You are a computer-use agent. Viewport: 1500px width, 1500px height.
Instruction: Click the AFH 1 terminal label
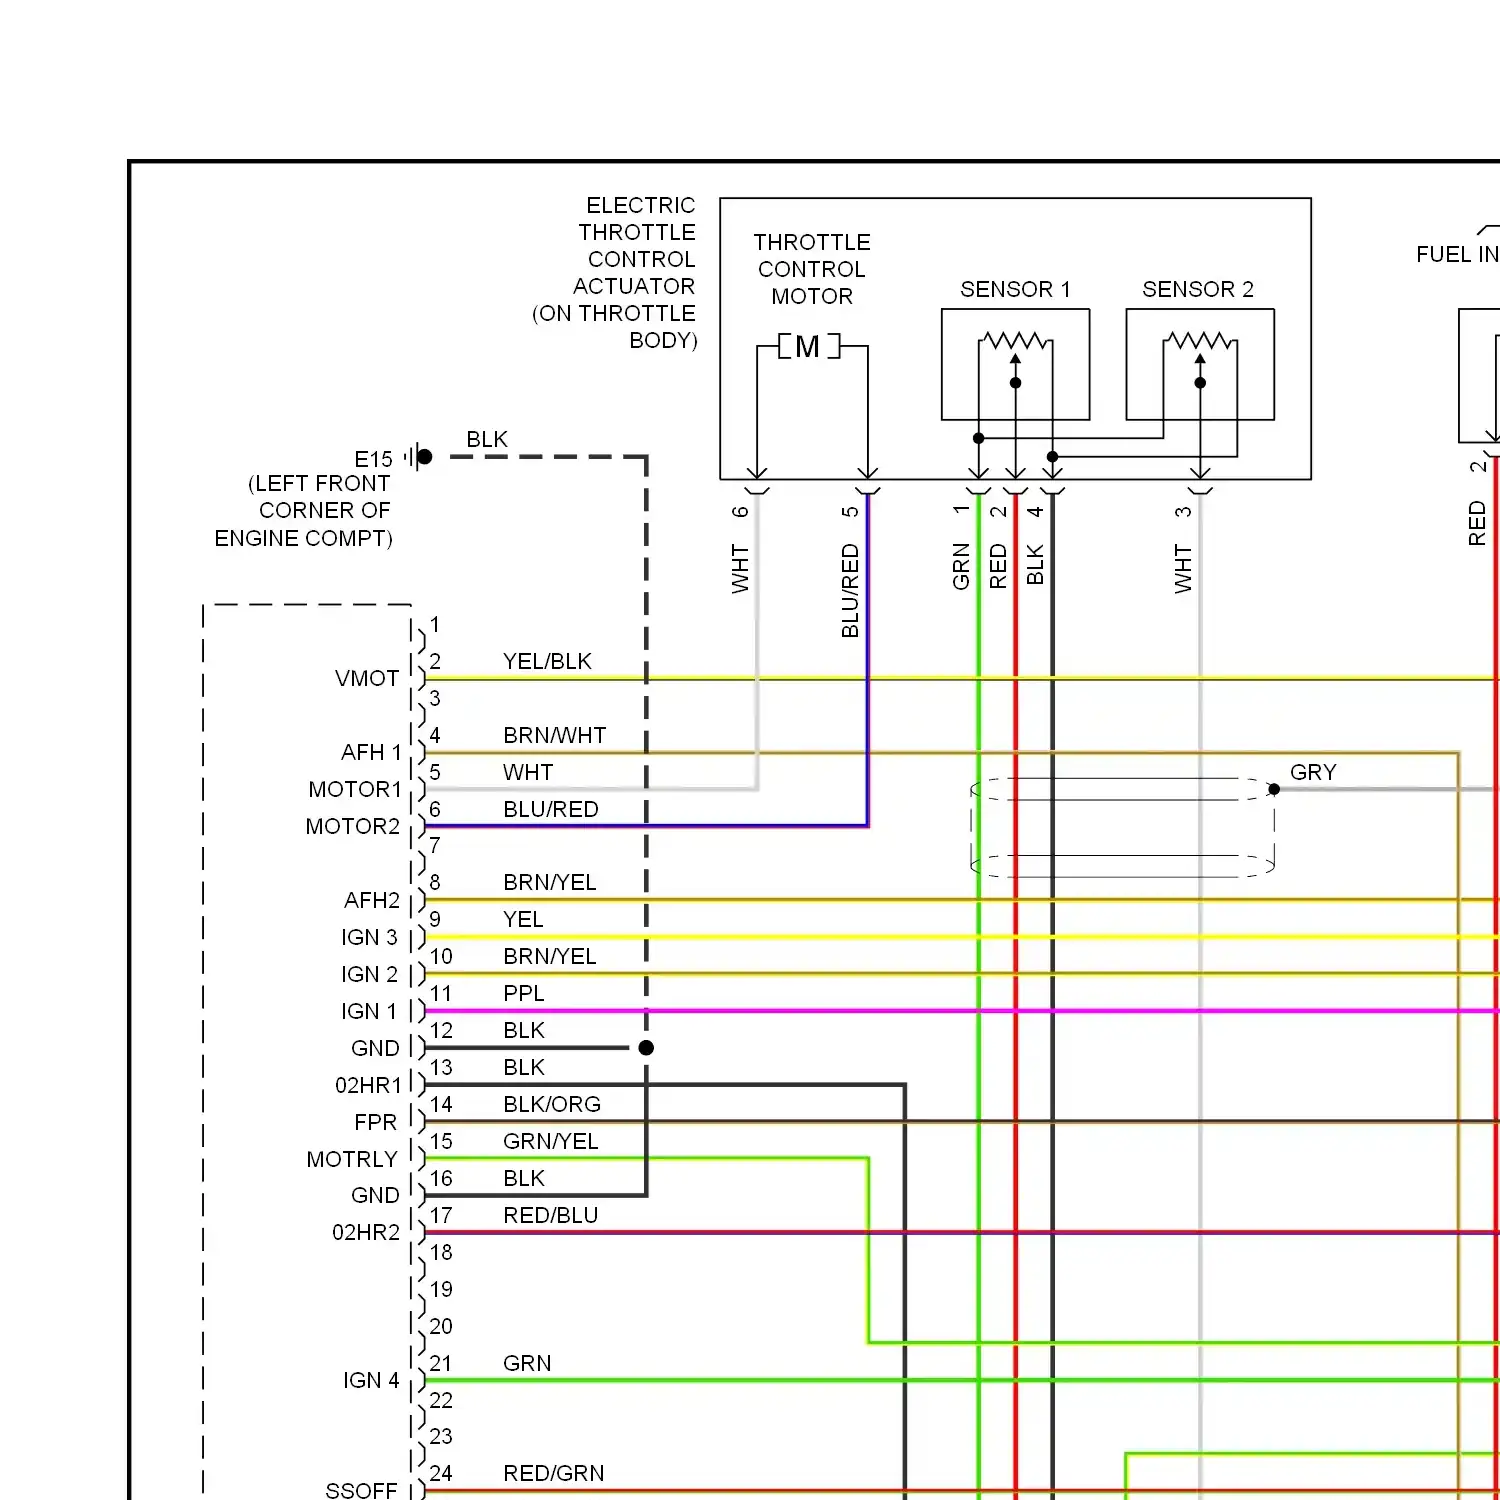coord(371,752)
